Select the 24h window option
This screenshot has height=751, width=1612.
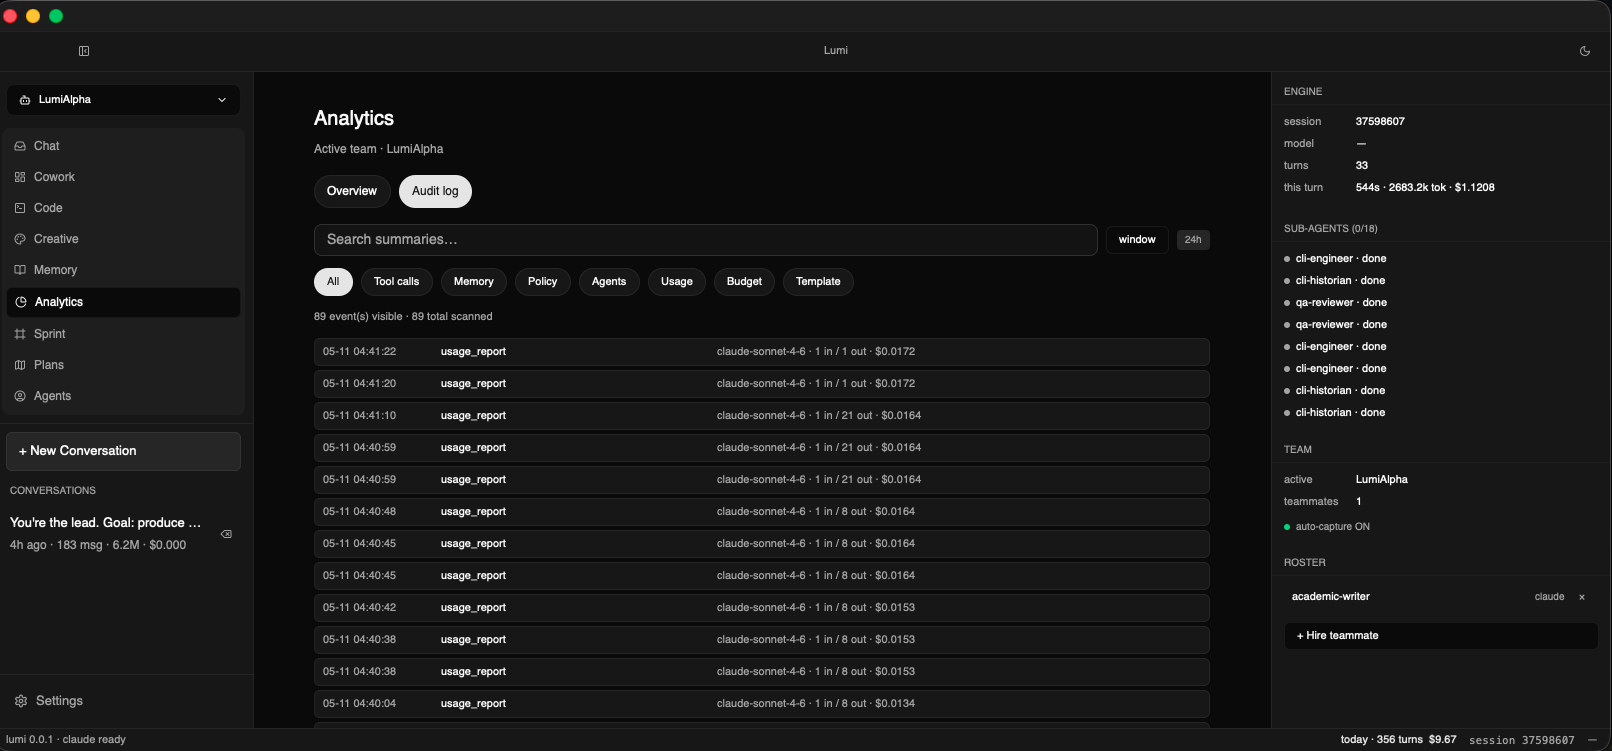1193,240
